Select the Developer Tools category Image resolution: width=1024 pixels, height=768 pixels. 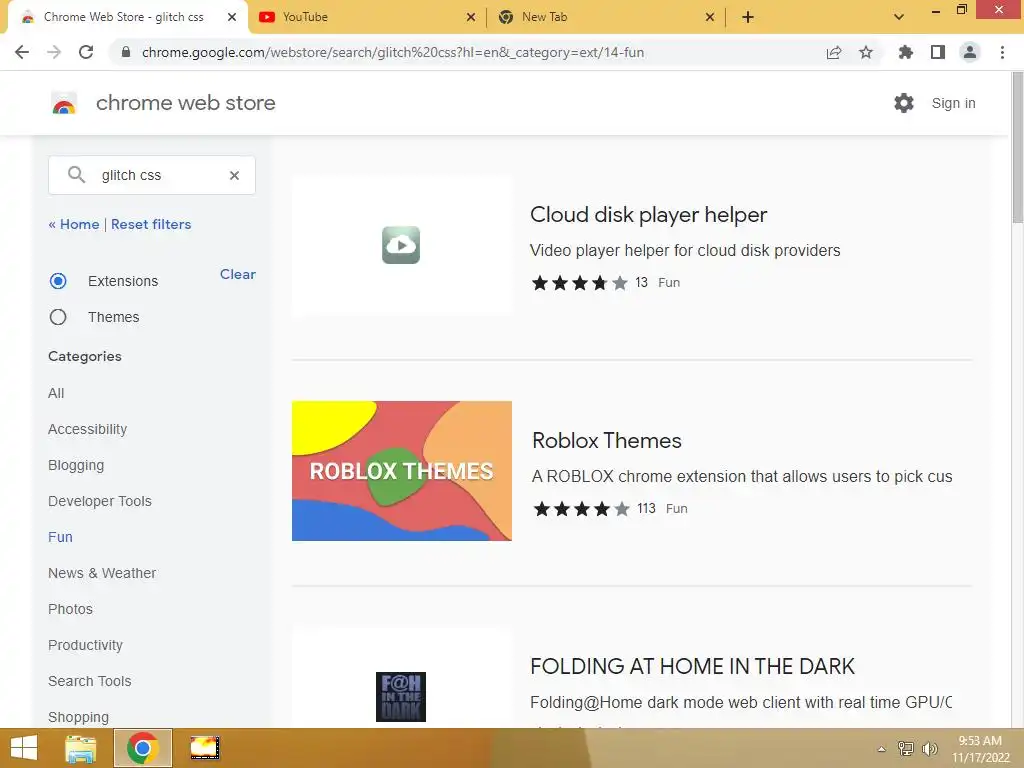(x=100, y=501)
